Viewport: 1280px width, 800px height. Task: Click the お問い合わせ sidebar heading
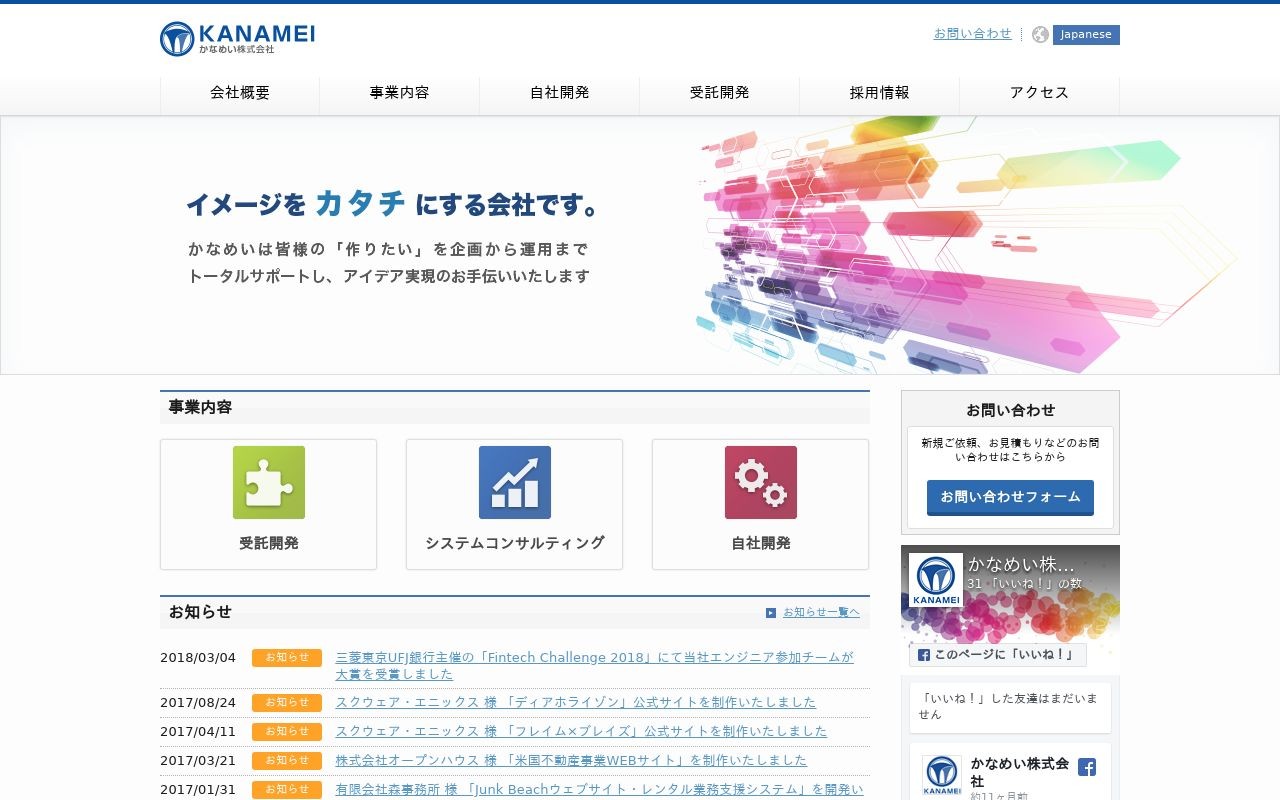coord(1010,410)
